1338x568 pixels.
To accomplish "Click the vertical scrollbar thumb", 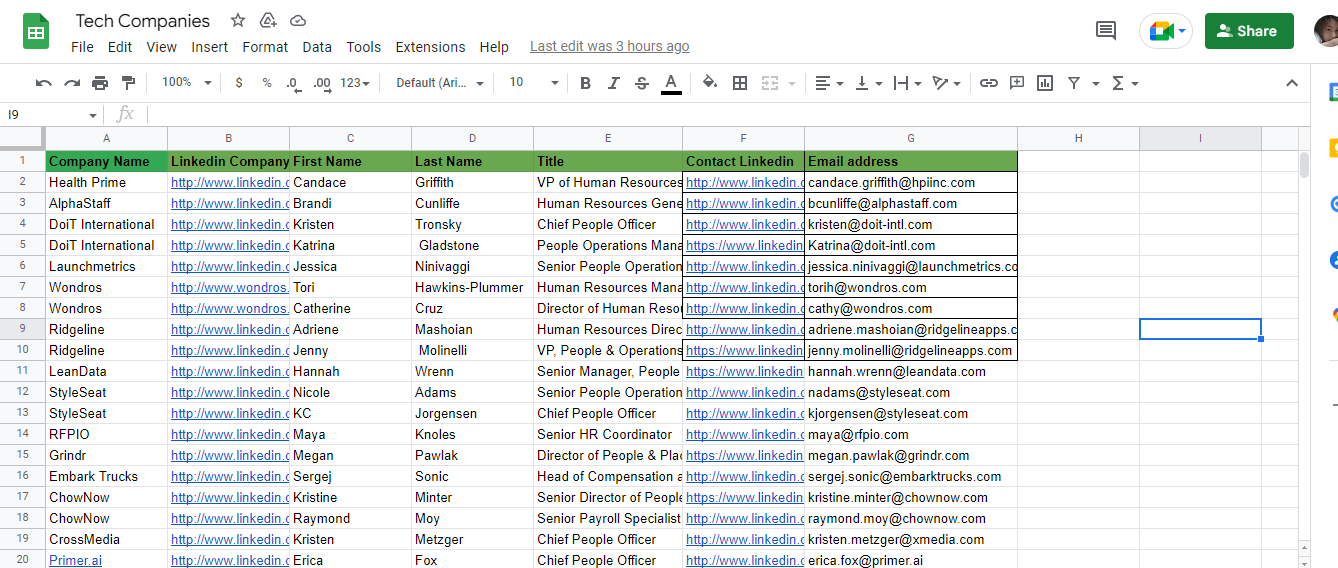I will point(1304,164).
